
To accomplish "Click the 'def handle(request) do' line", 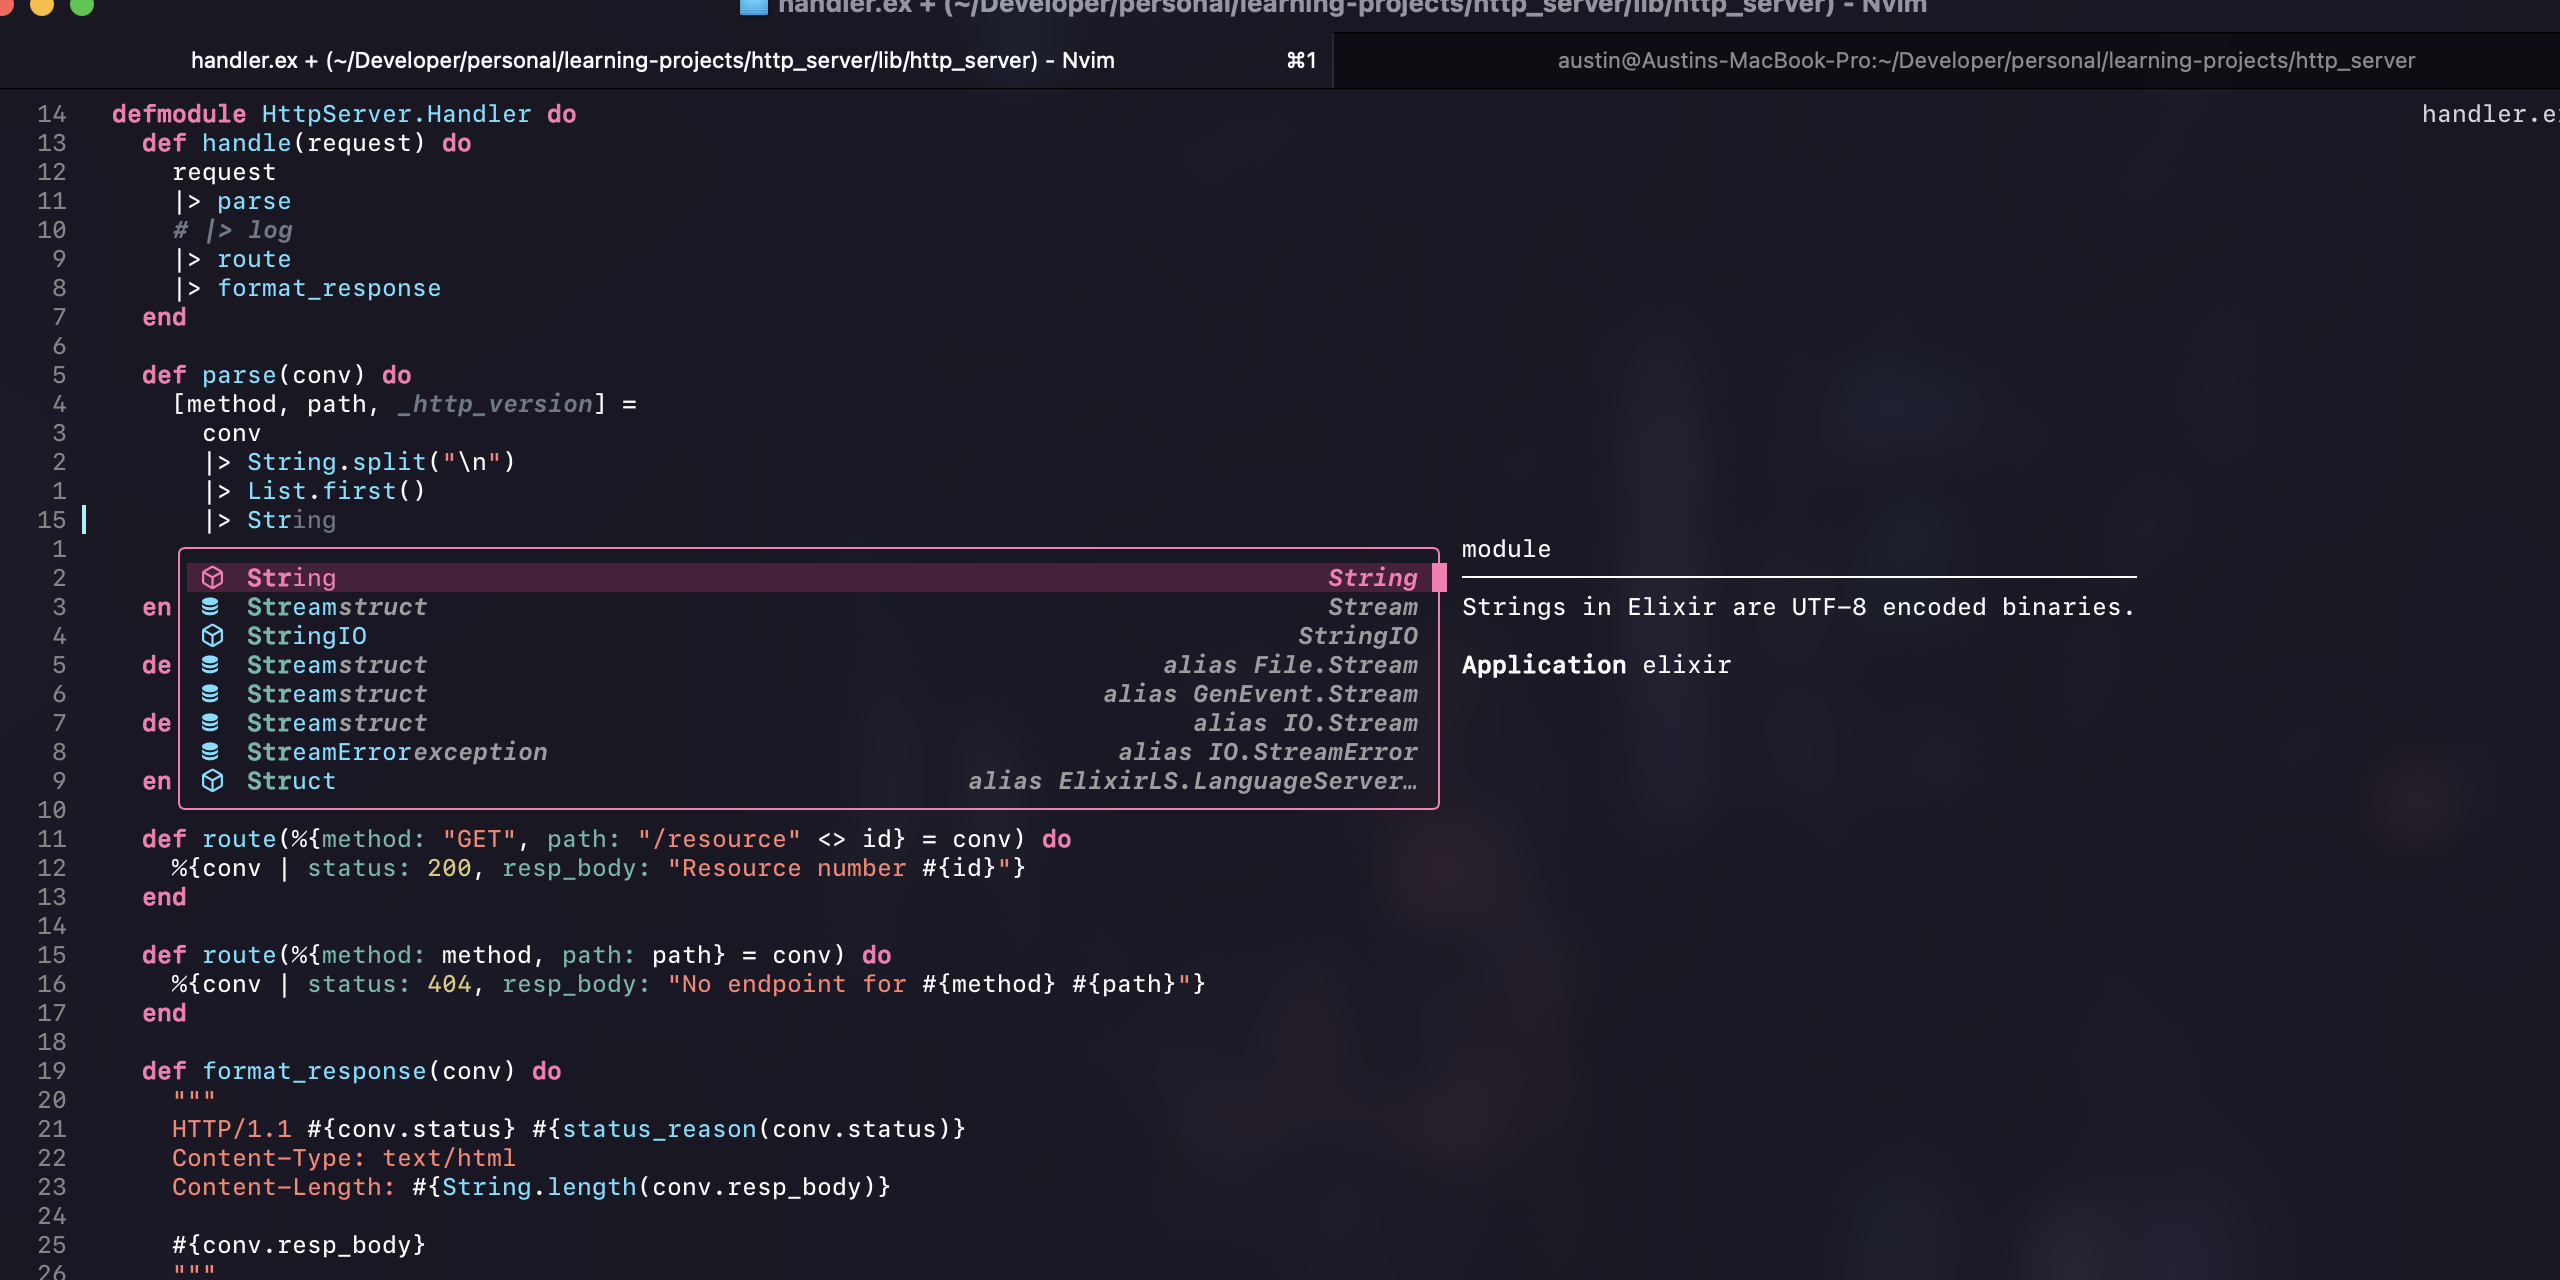I will [306, 143].
